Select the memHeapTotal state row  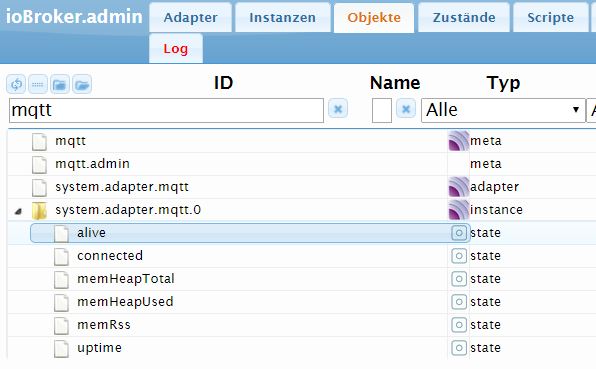pyautogui.click(x=301, y=279)
